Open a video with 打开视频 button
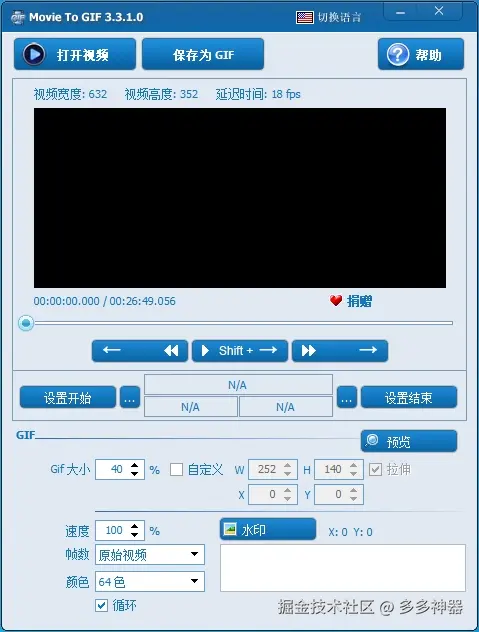The width and height of the screenshot is (479, 632). click(75, 54)
